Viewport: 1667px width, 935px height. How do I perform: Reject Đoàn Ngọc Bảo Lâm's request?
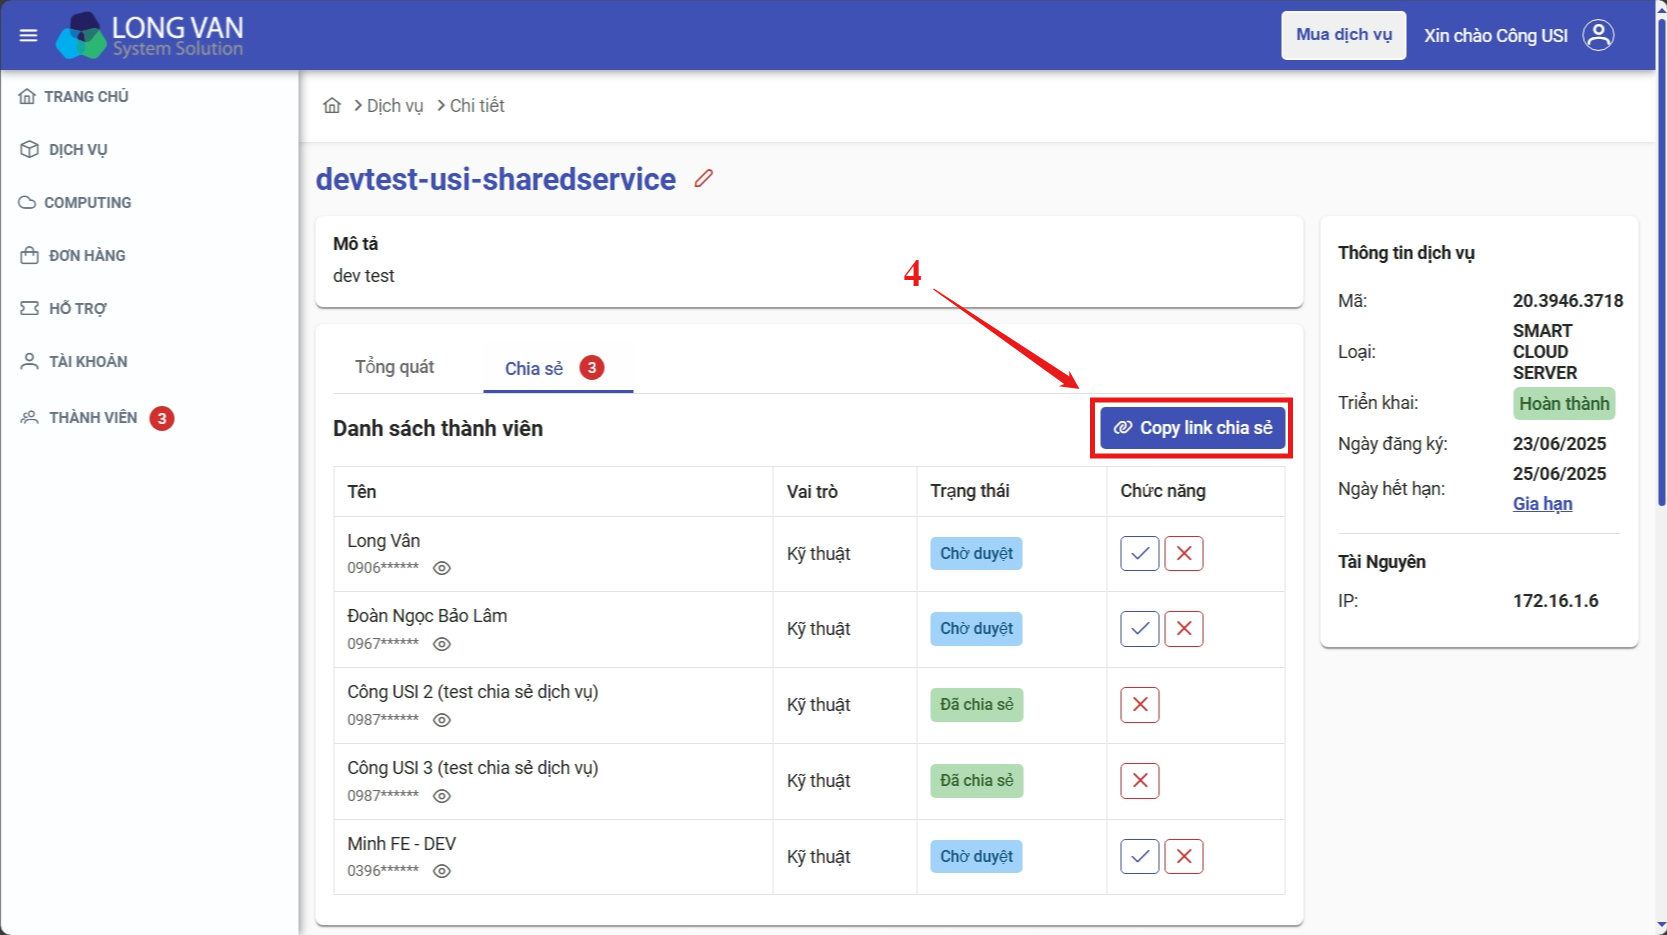coord(1184,629)
